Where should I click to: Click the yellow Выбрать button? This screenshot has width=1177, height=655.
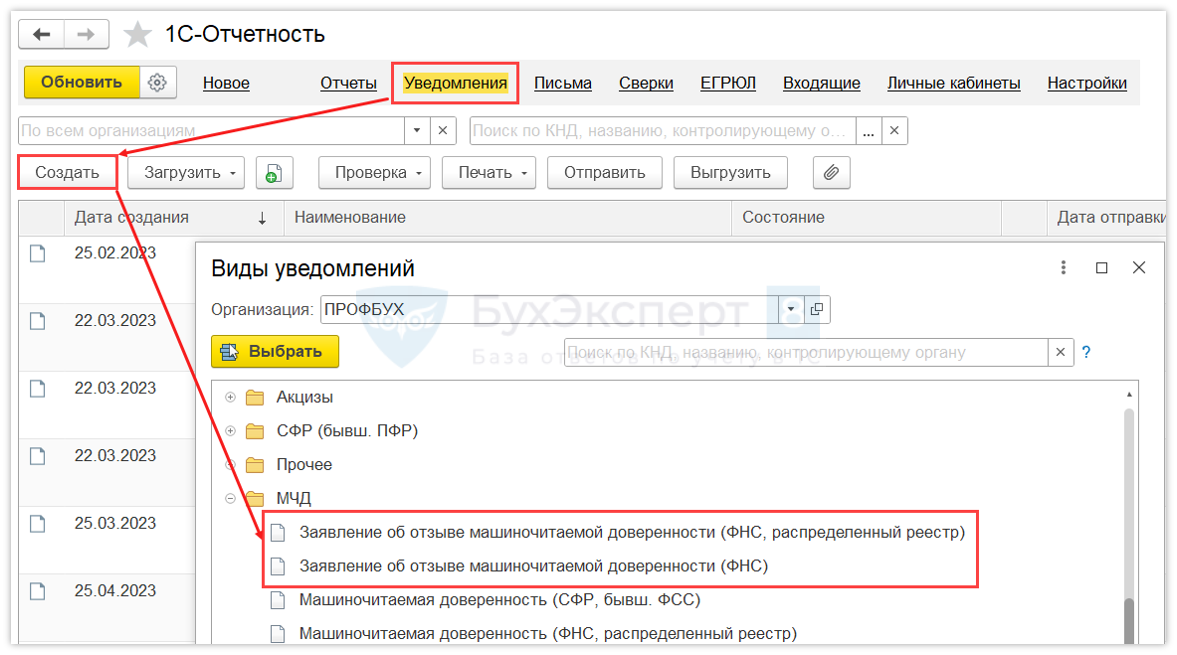(275, 352)
